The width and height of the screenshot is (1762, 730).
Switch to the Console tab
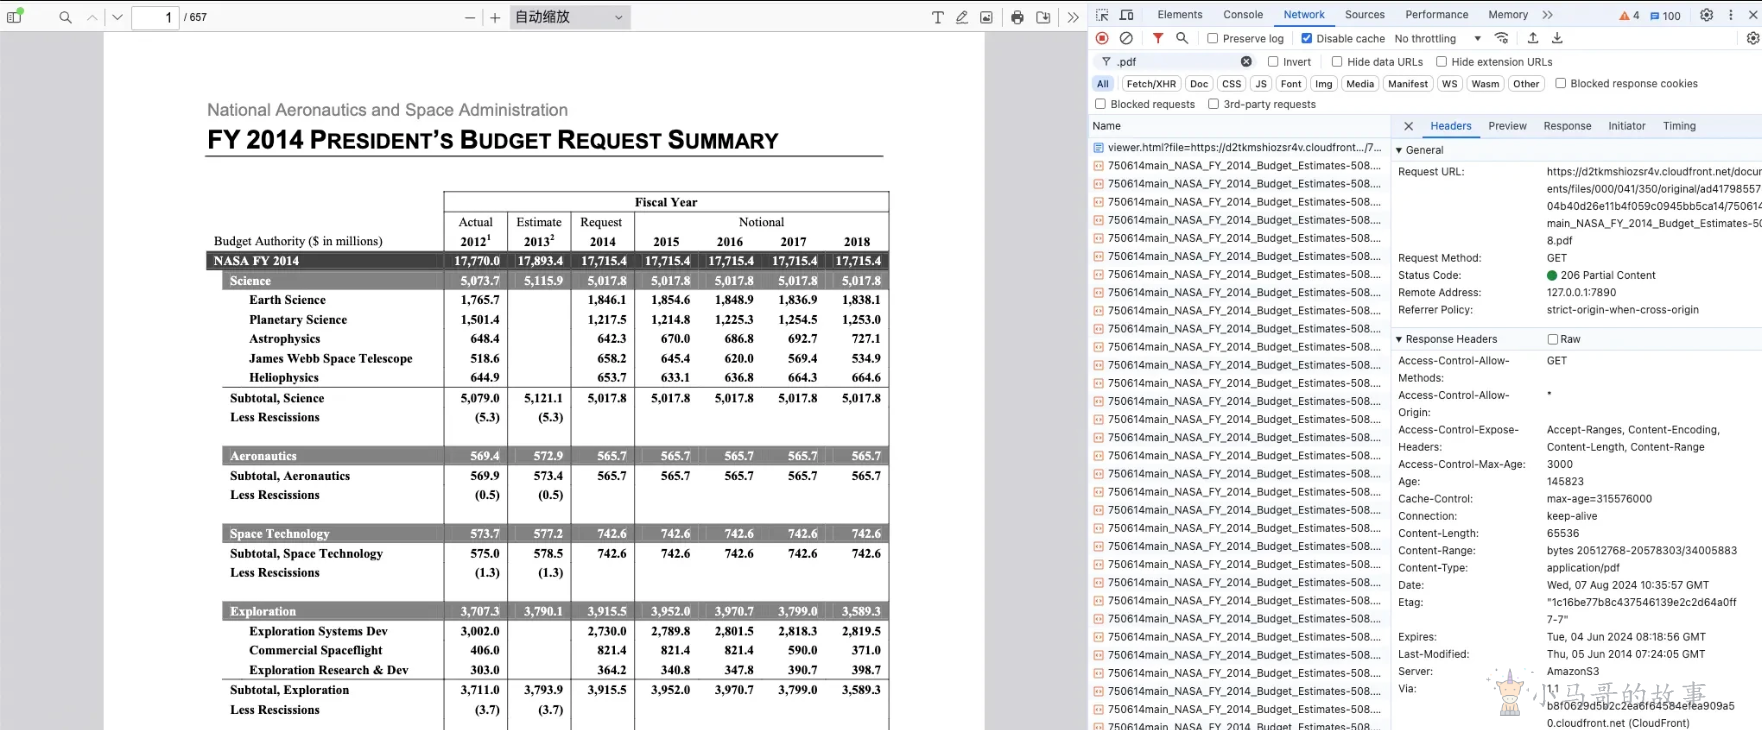pos(1243,15)
